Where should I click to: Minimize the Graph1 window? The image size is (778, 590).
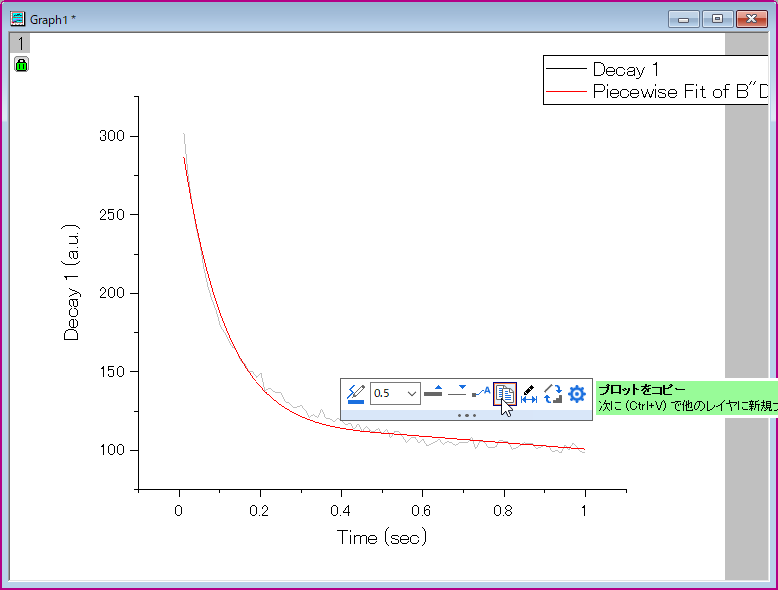[x=684, y=19]
